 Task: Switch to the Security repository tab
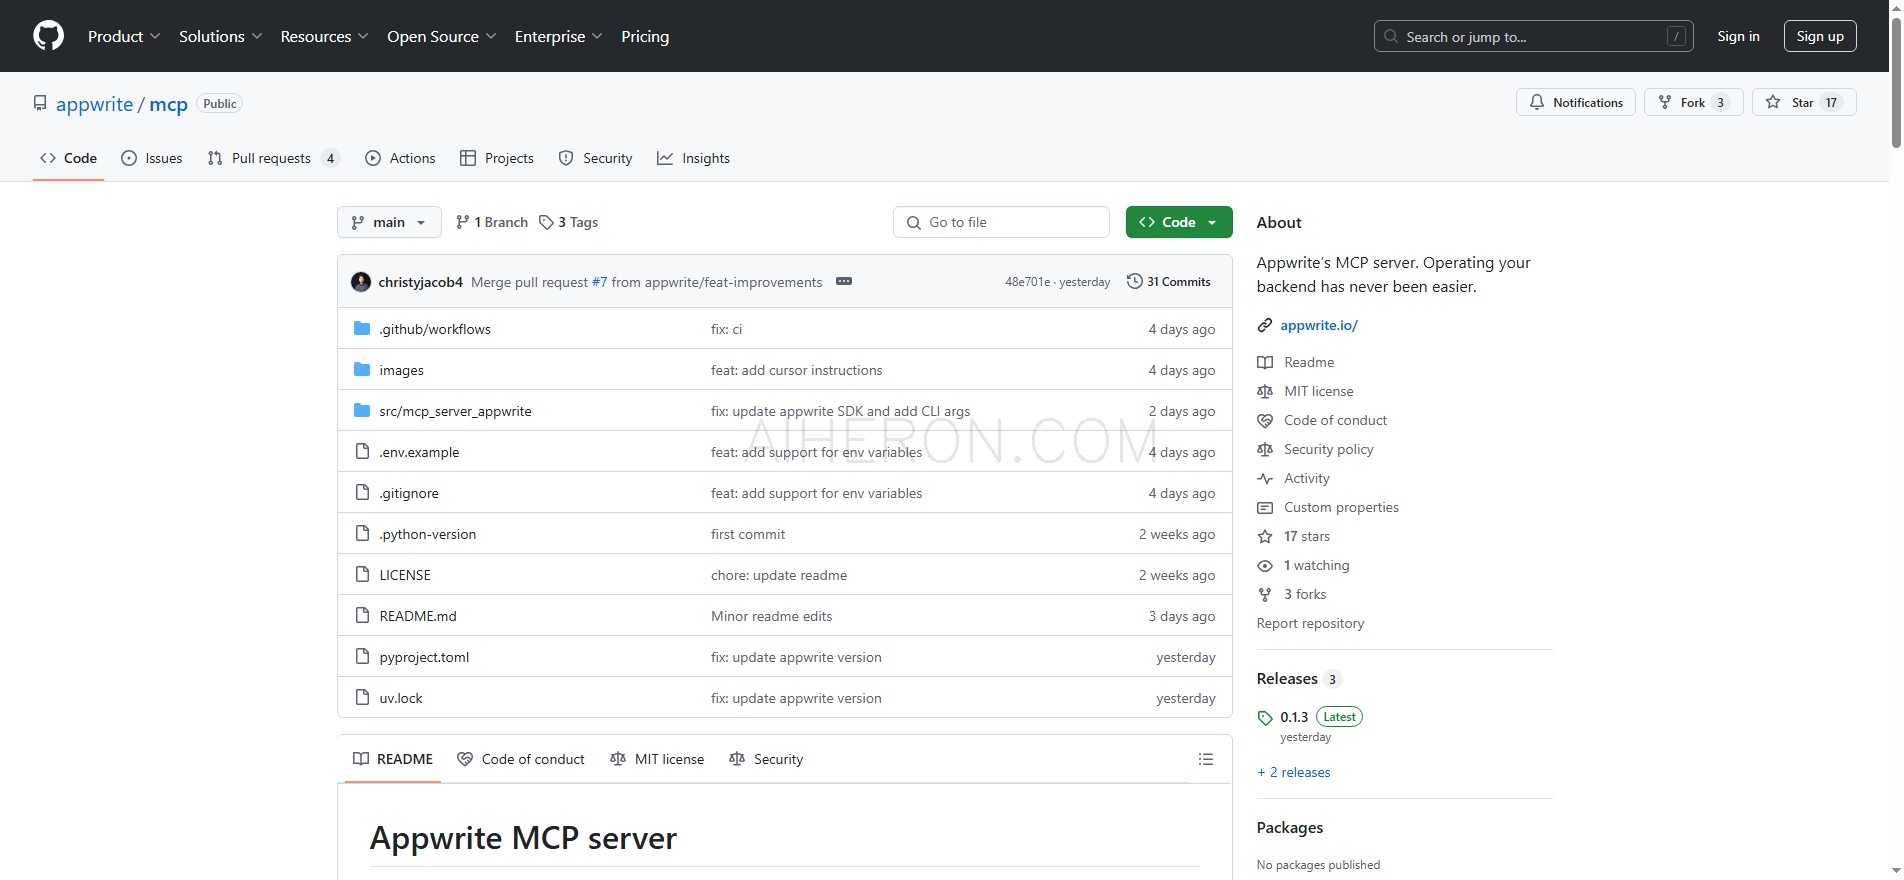click(x=595, y=158)
